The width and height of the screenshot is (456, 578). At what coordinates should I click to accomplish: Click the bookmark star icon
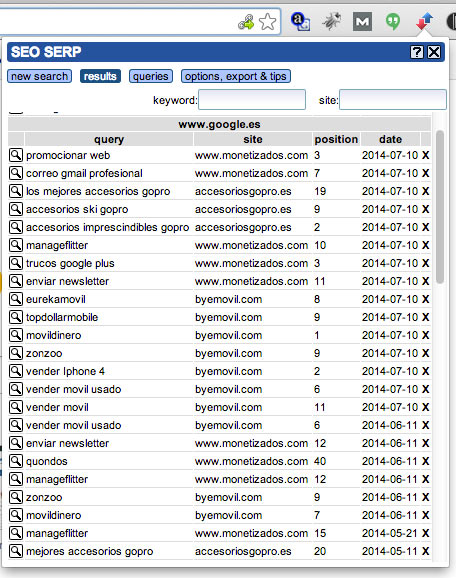click(x=267, y=21)
